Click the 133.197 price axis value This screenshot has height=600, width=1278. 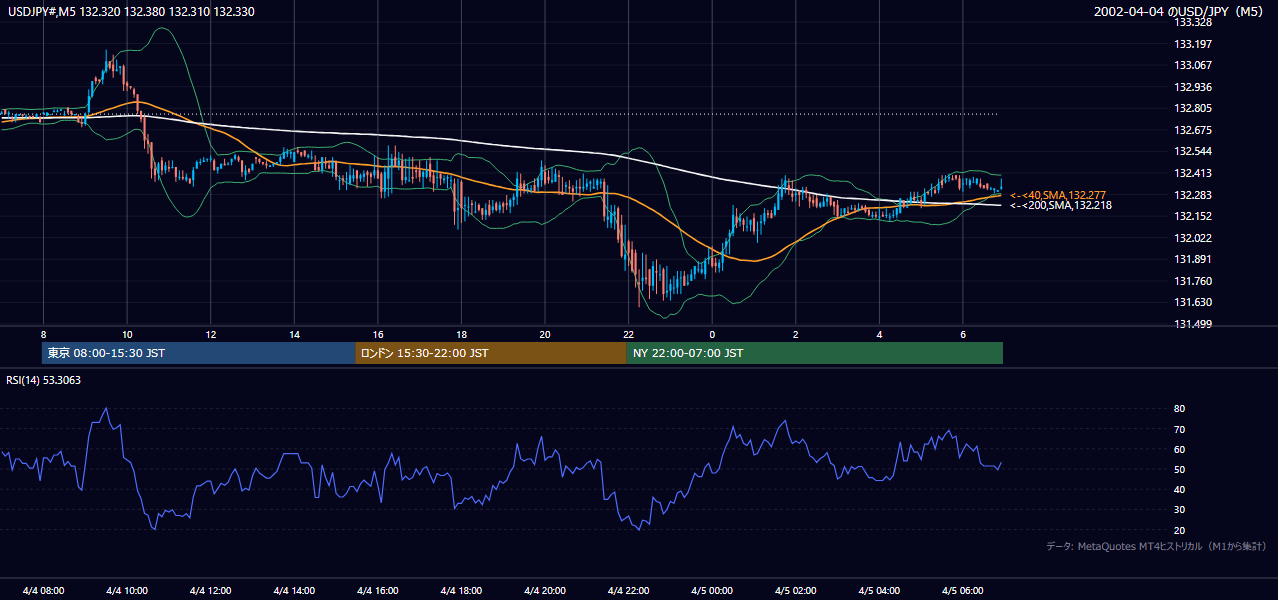(1192, 44)
